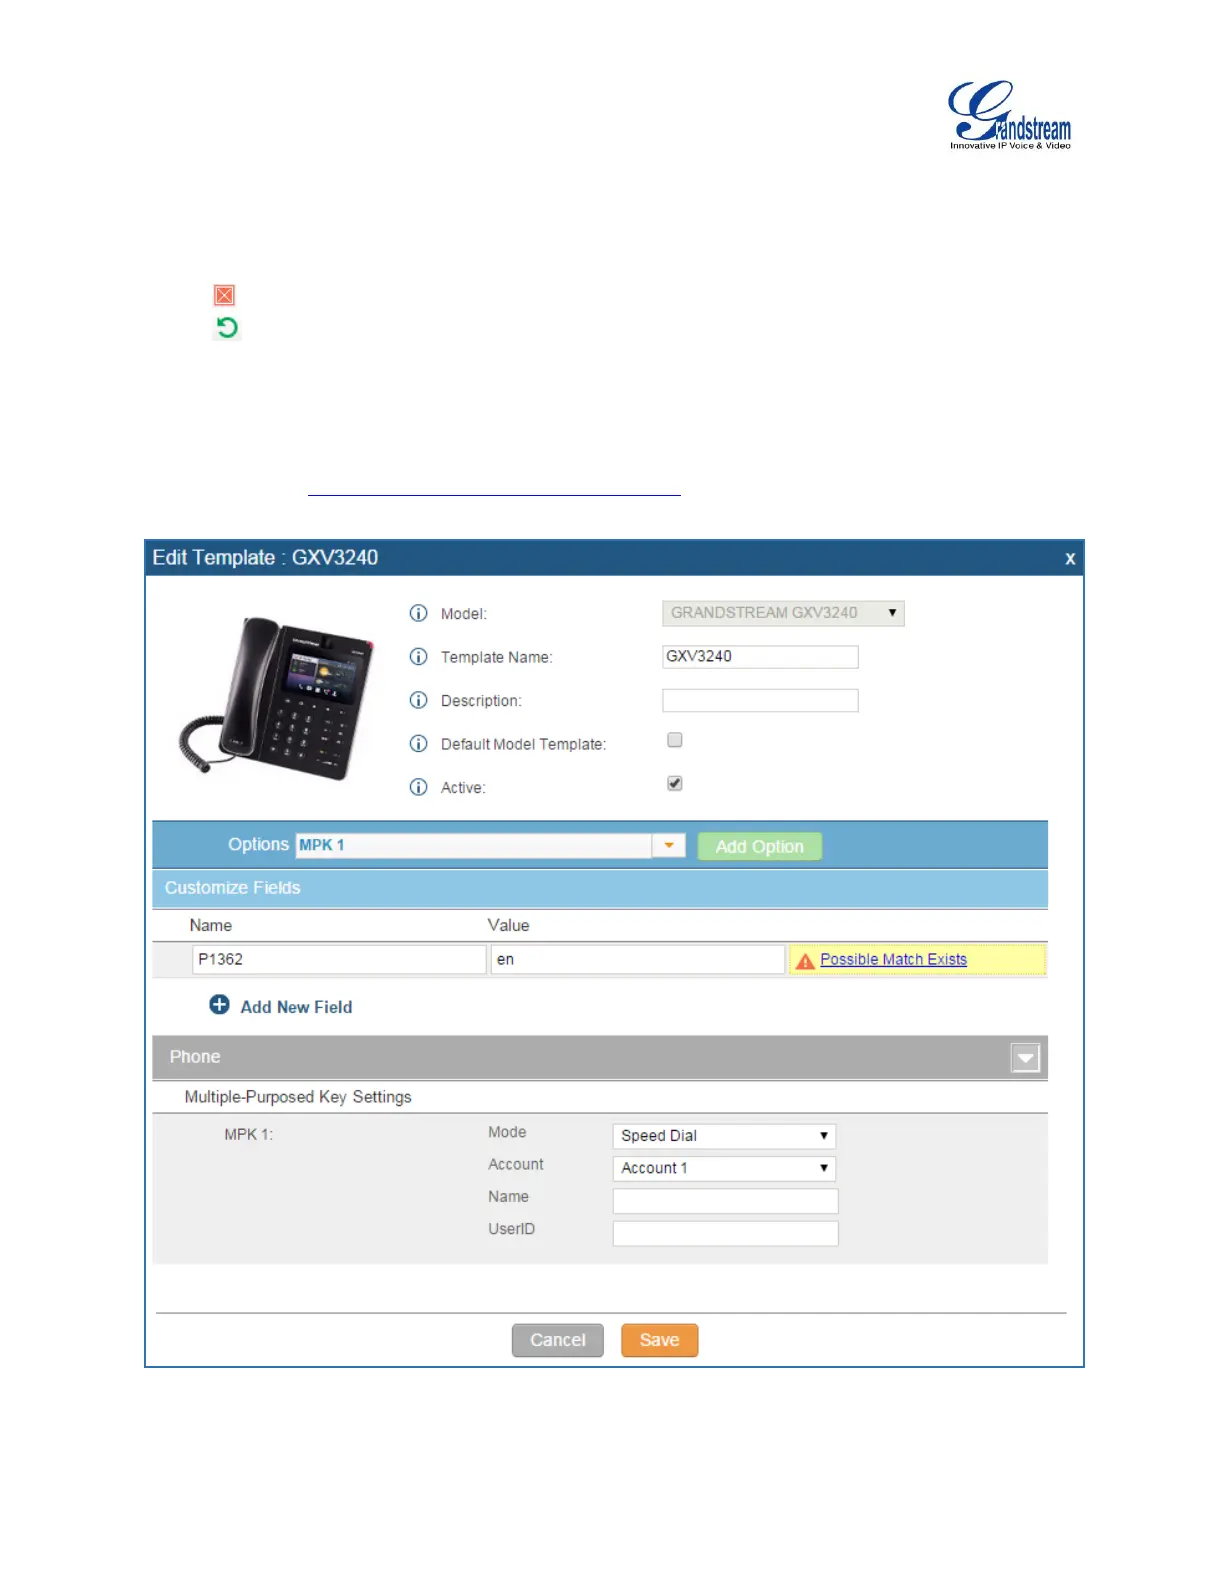Click the 'MPK 1:' label
1224x1584 pixels.
(x=248, y=1134)
